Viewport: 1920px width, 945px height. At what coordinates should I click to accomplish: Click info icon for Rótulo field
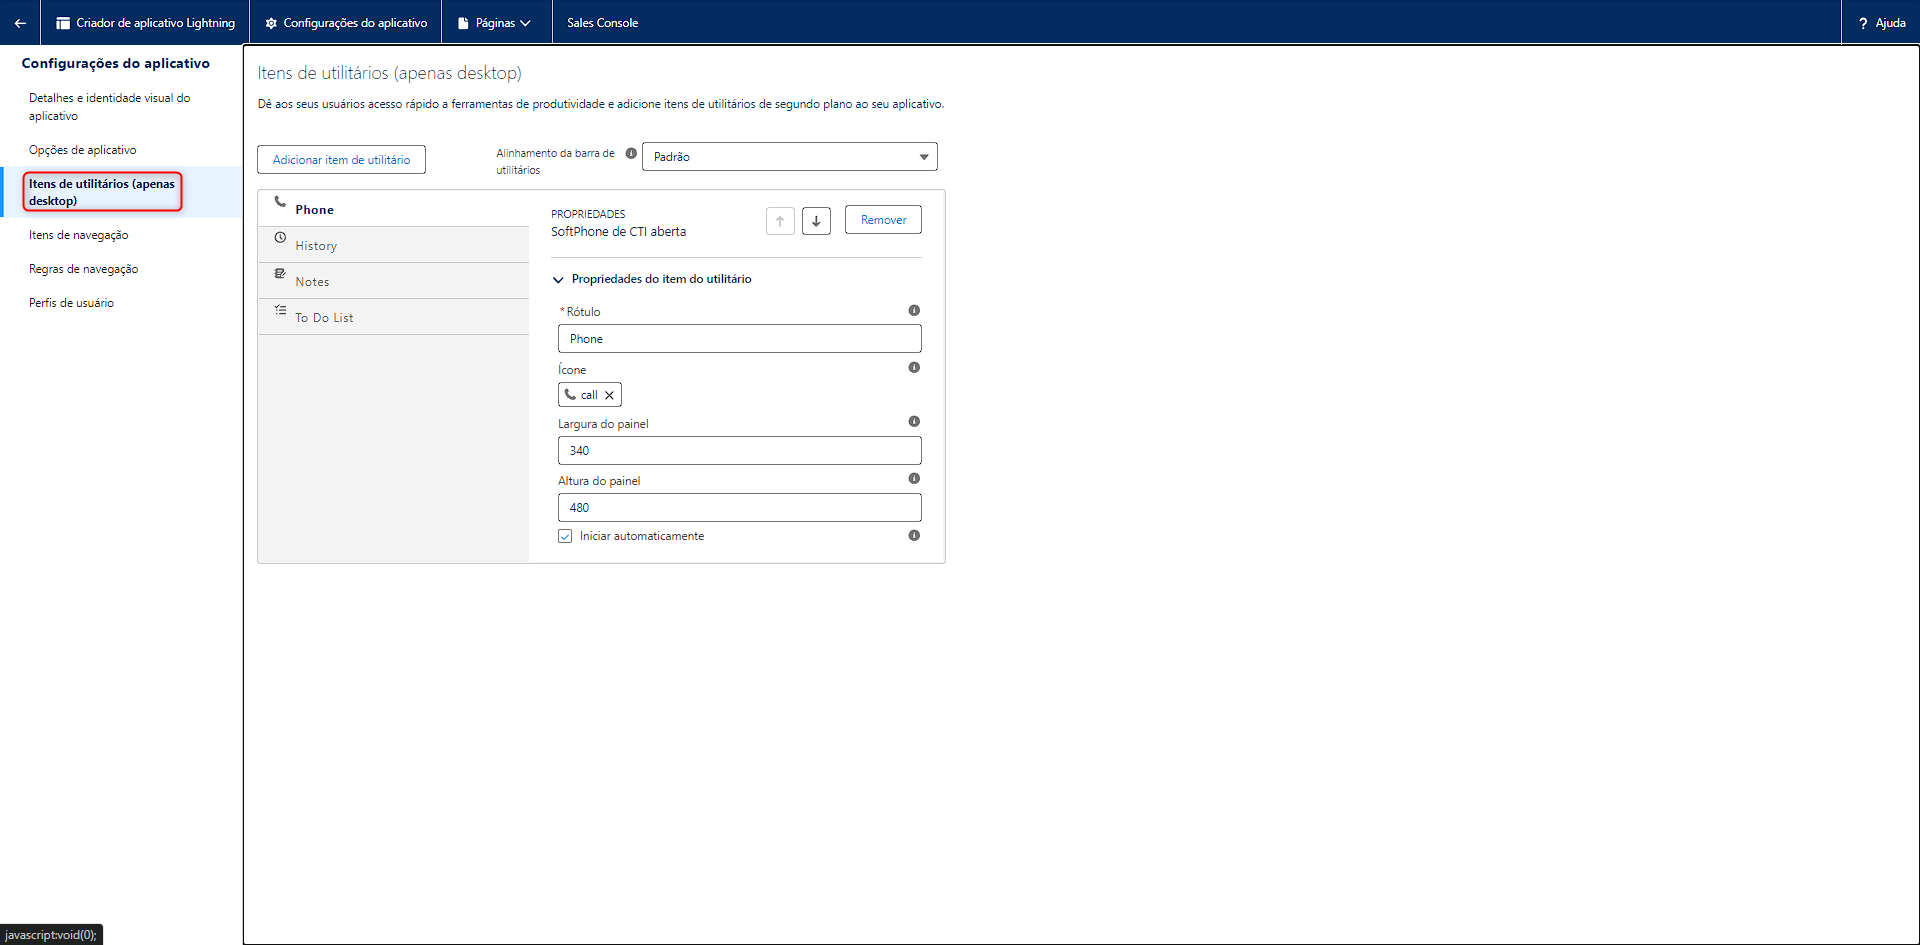pyautogui.click(x=914, y=310)
